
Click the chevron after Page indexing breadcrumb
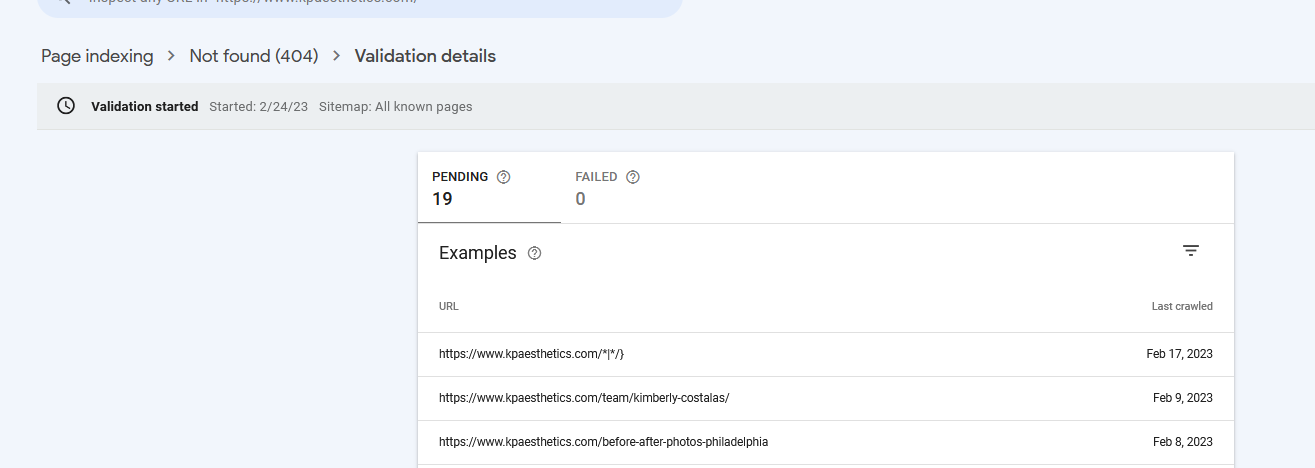coord(172,56)
